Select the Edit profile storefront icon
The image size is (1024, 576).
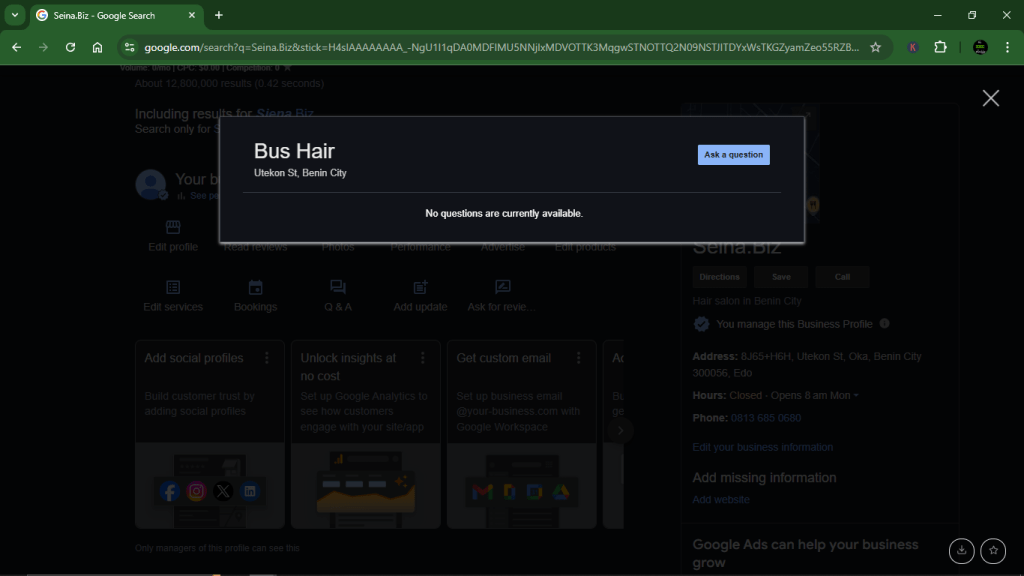[172, 226]
